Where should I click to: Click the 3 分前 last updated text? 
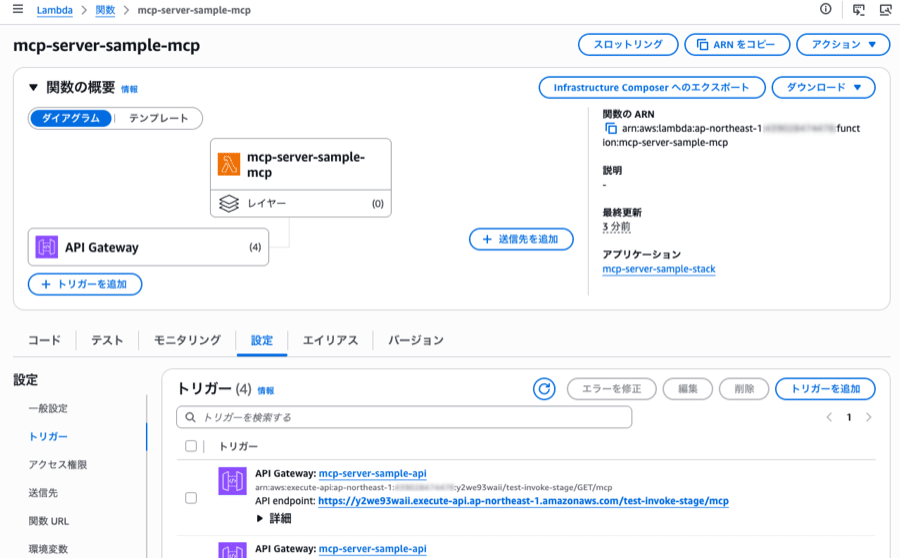point(616,226)
